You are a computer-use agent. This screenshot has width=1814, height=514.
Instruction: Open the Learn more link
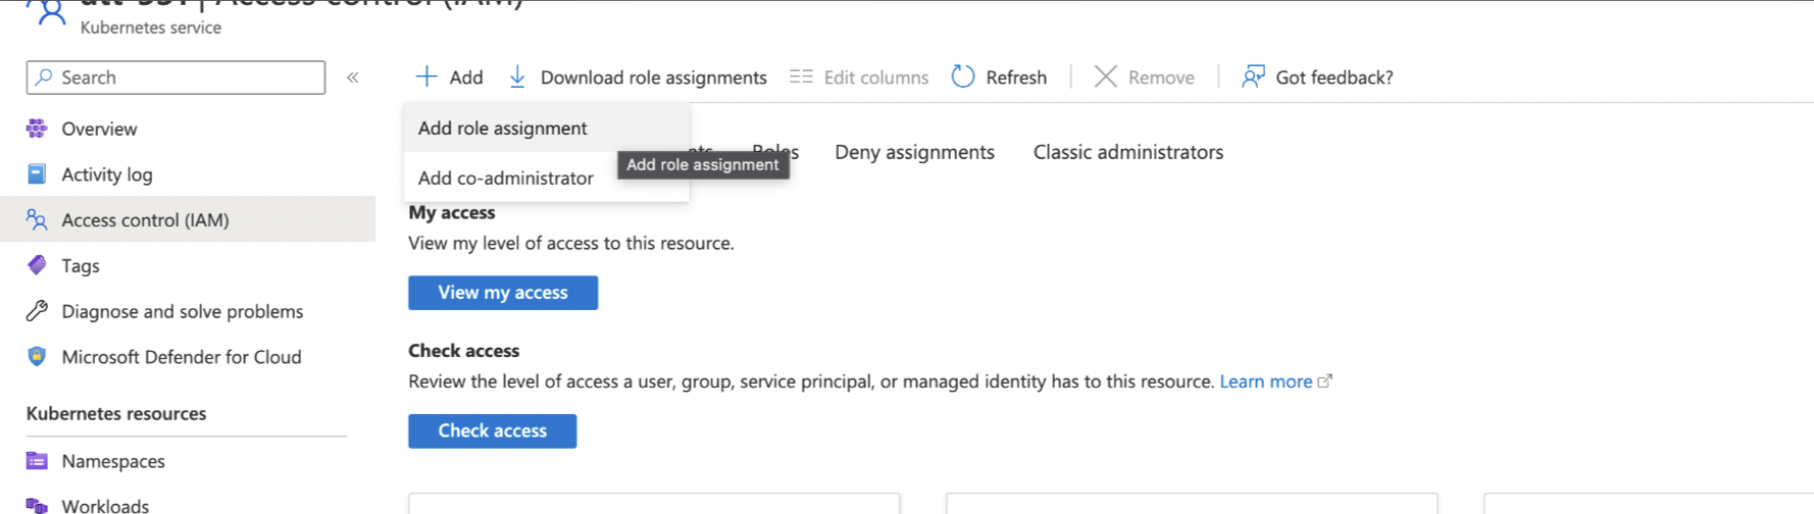point(1266,381)
